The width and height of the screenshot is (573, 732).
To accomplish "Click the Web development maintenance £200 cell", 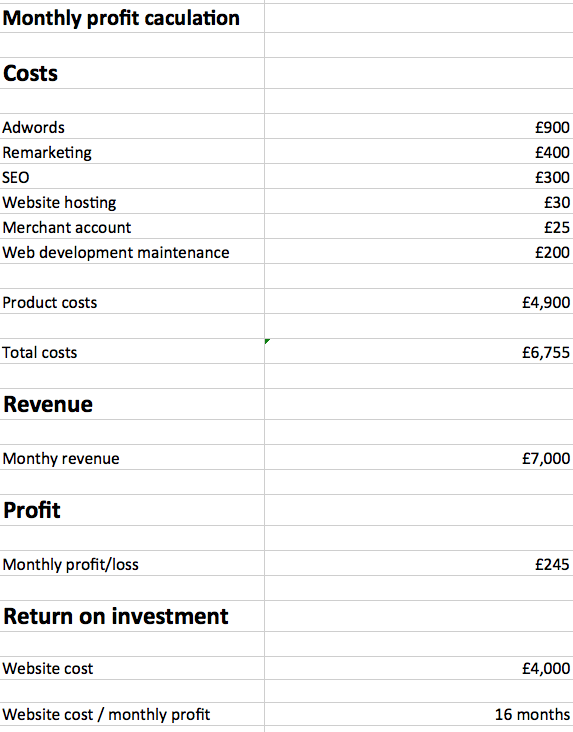I will click(x=419, y=252).
